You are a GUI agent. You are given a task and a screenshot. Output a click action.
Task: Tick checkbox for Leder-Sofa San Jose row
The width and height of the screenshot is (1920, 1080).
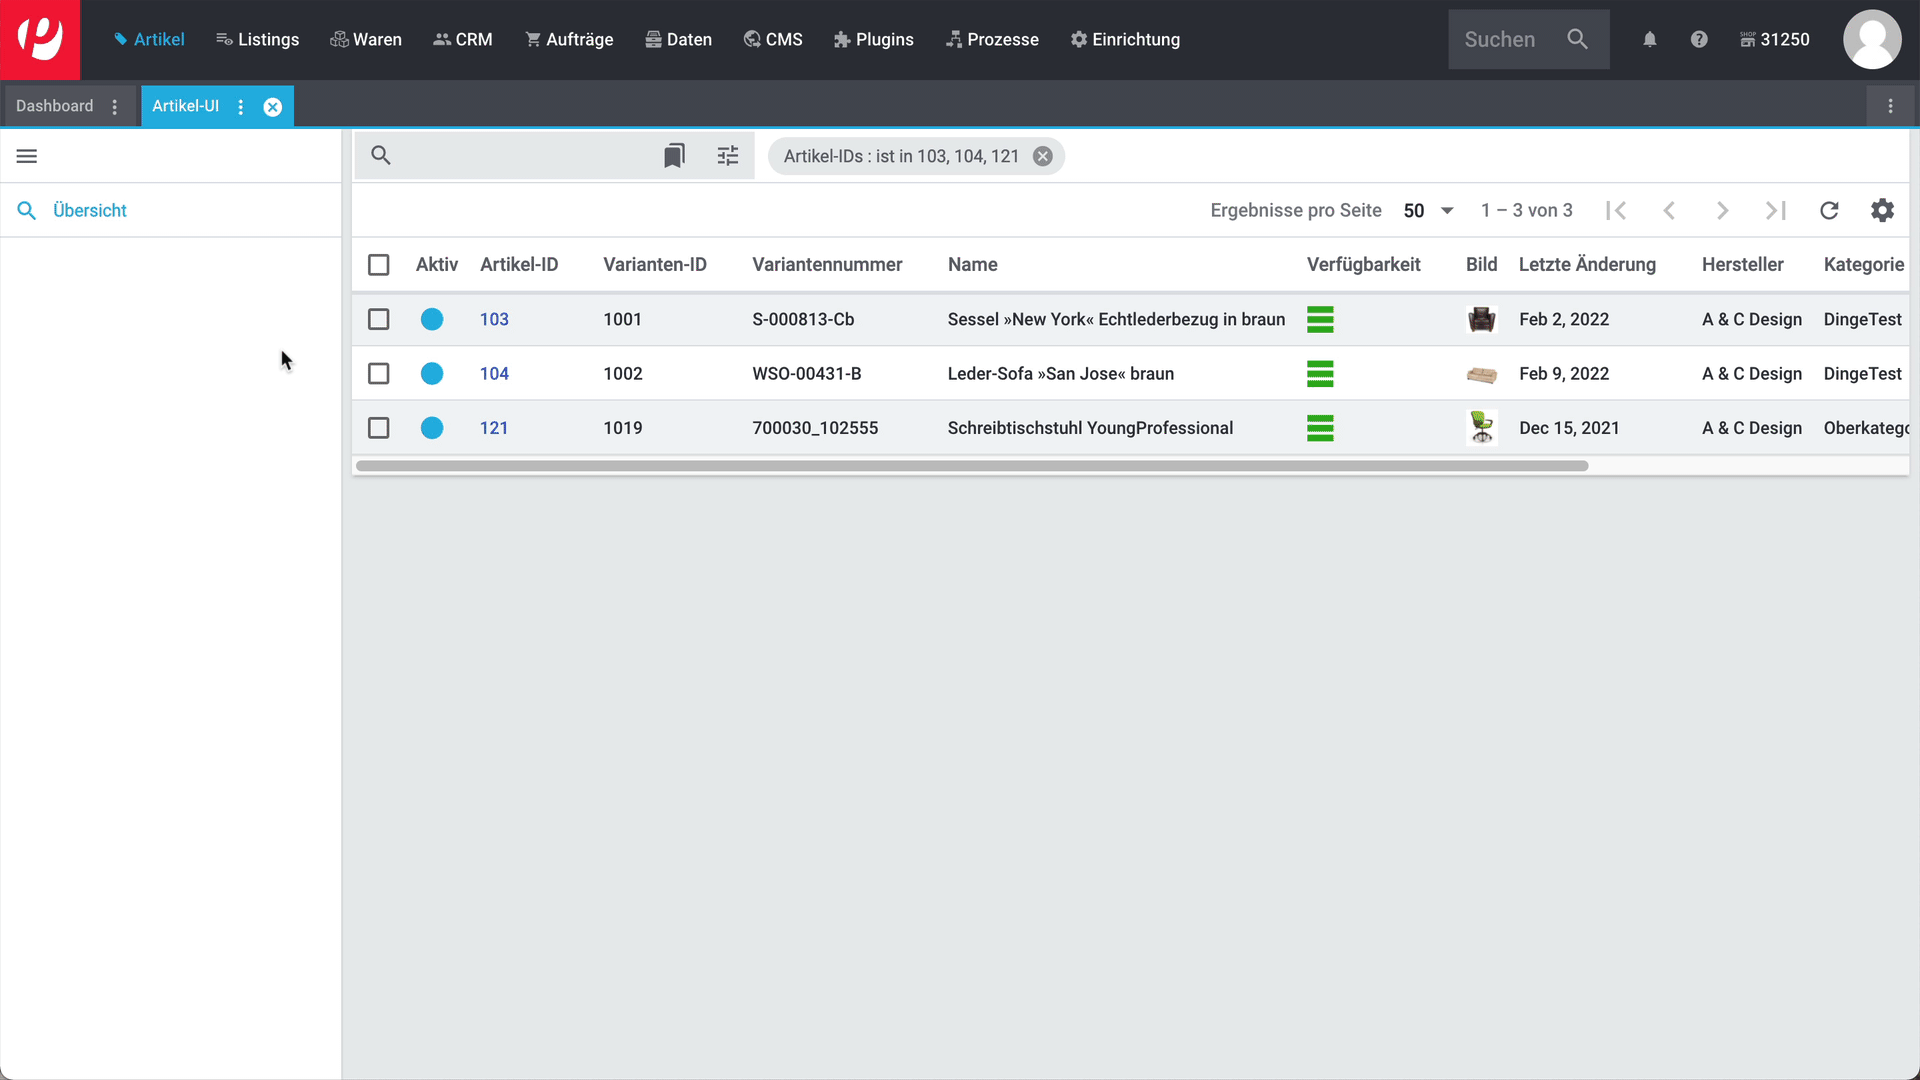378,373
